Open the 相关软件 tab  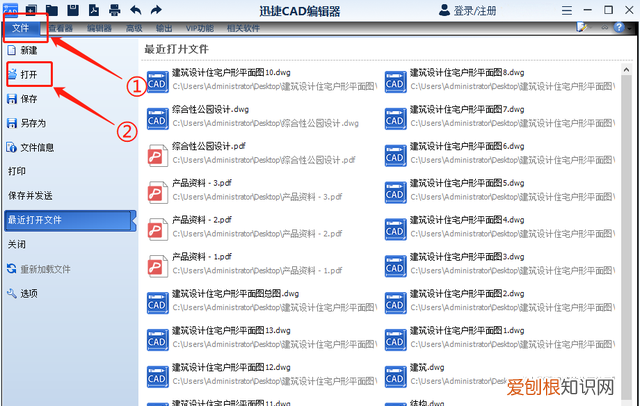click(243, 28)
